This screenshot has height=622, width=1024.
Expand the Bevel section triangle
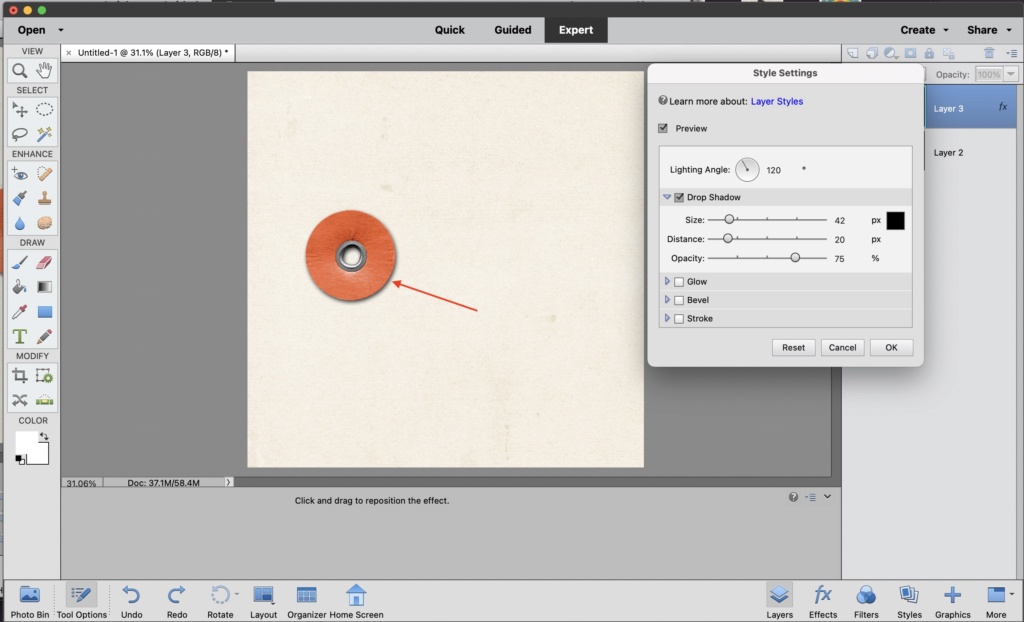667,299
